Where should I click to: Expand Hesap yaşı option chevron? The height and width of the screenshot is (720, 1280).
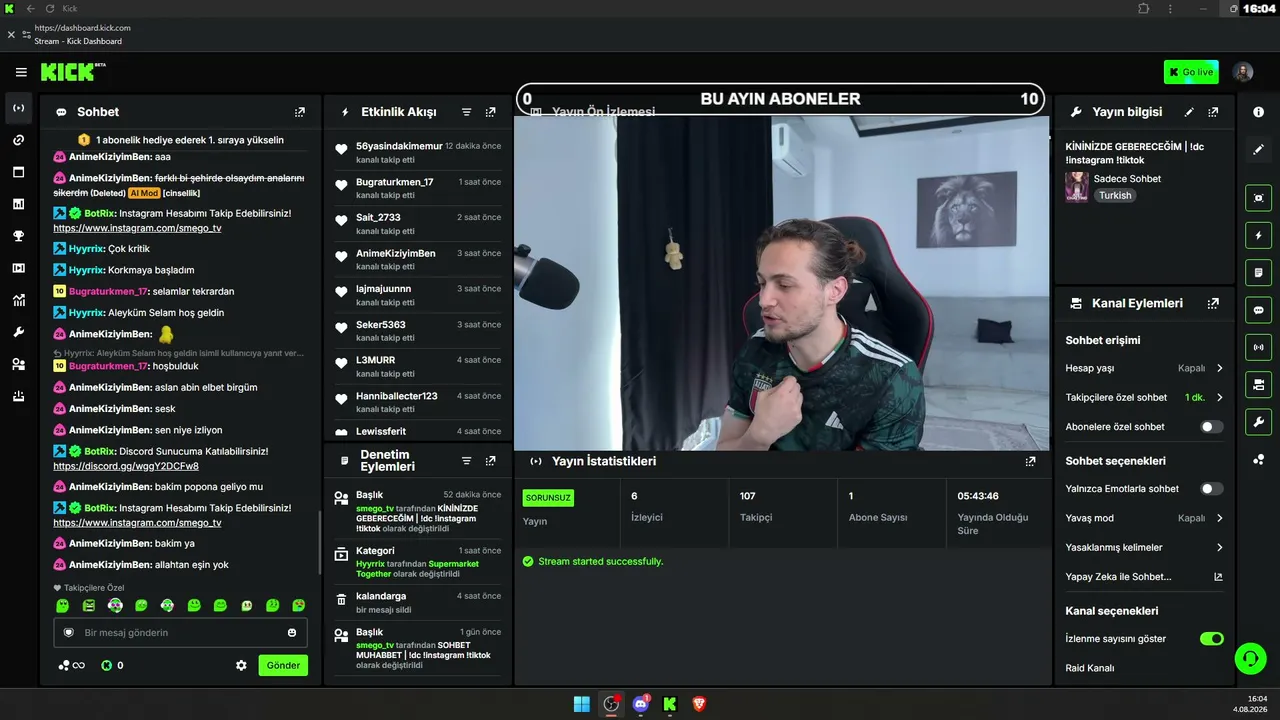click(1219, 368)
